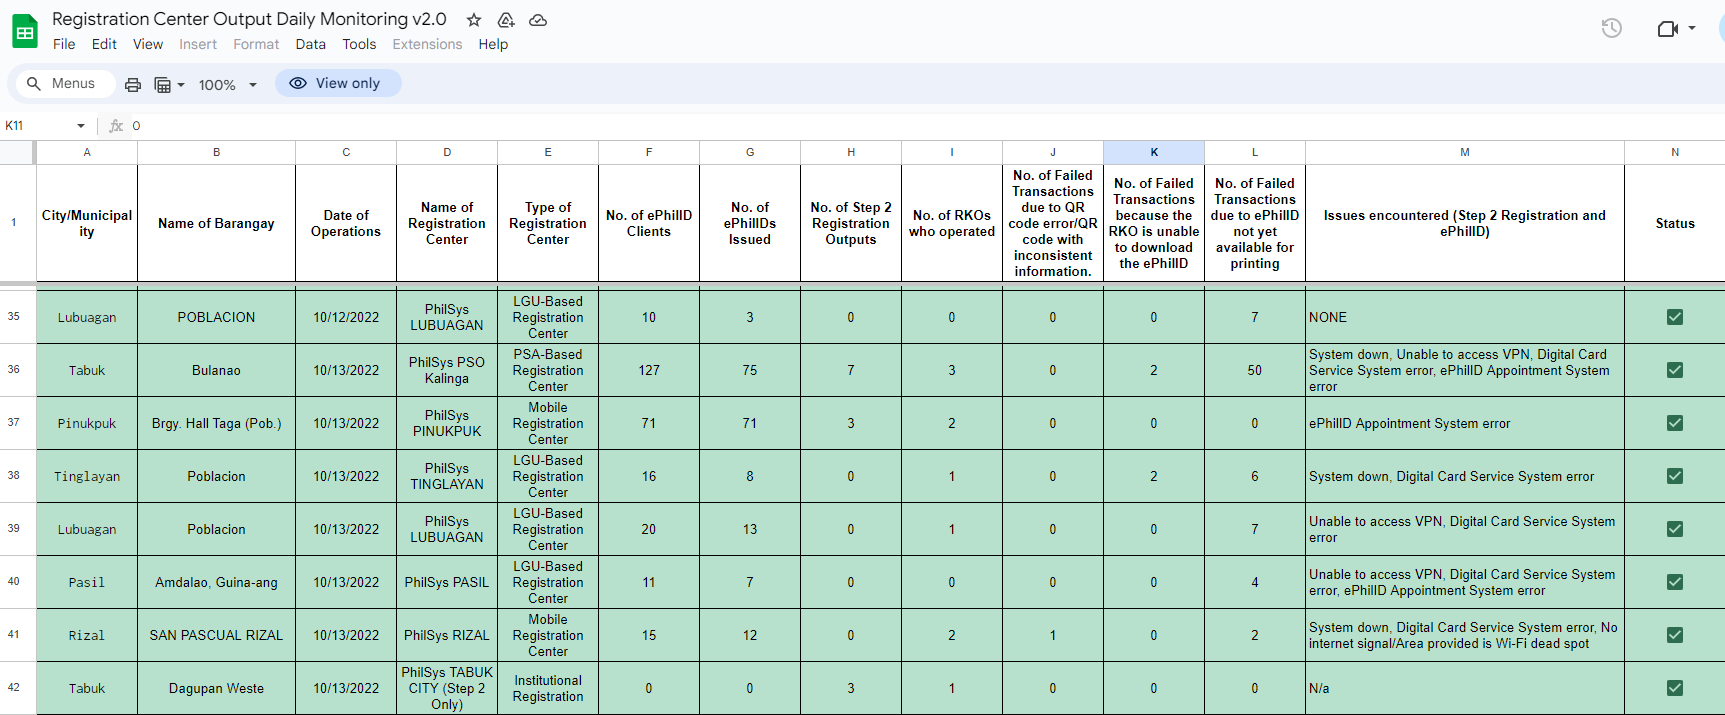Click the print icon
The width and height of the screenshot is (1725, 715).
(x=133, y=84)
